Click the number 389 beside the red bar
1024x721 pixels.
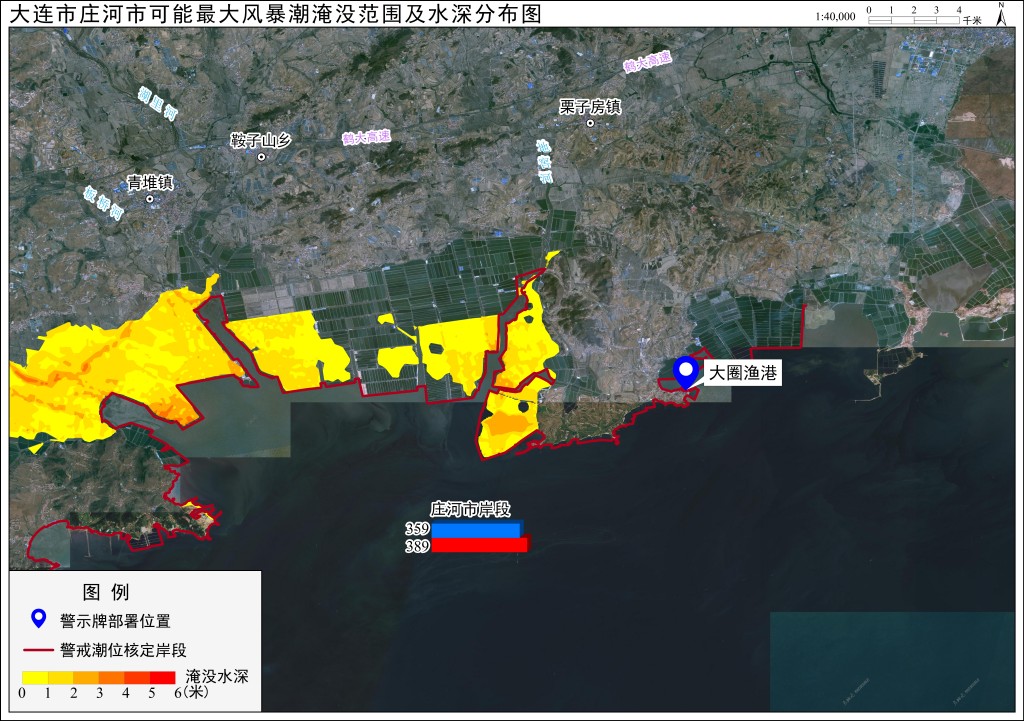pyautogui.click(x=417, y=546)
